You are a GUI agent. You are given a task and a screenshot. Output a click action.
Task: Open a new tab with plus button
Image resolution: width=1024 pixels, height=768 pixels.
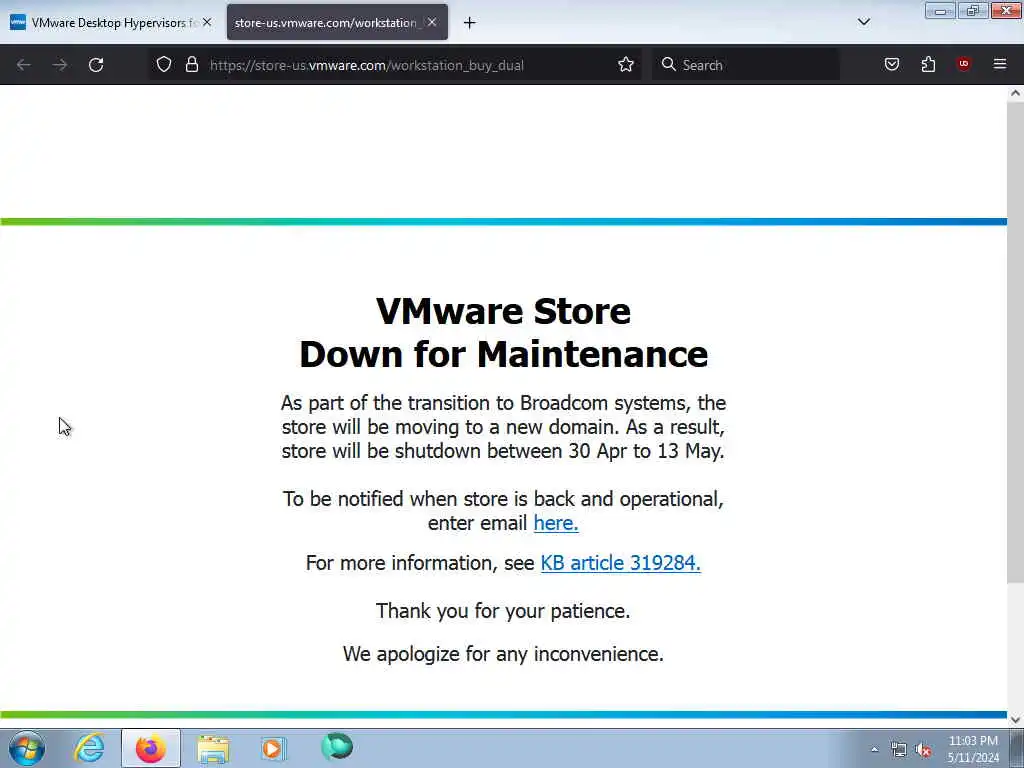click(470, 23)
